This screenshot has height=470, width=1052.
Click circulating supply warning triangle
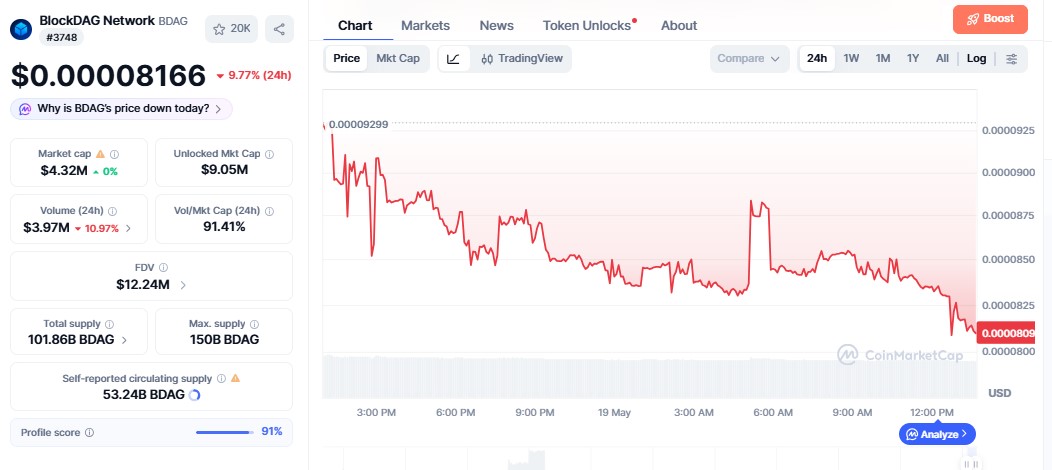[235, 378]
